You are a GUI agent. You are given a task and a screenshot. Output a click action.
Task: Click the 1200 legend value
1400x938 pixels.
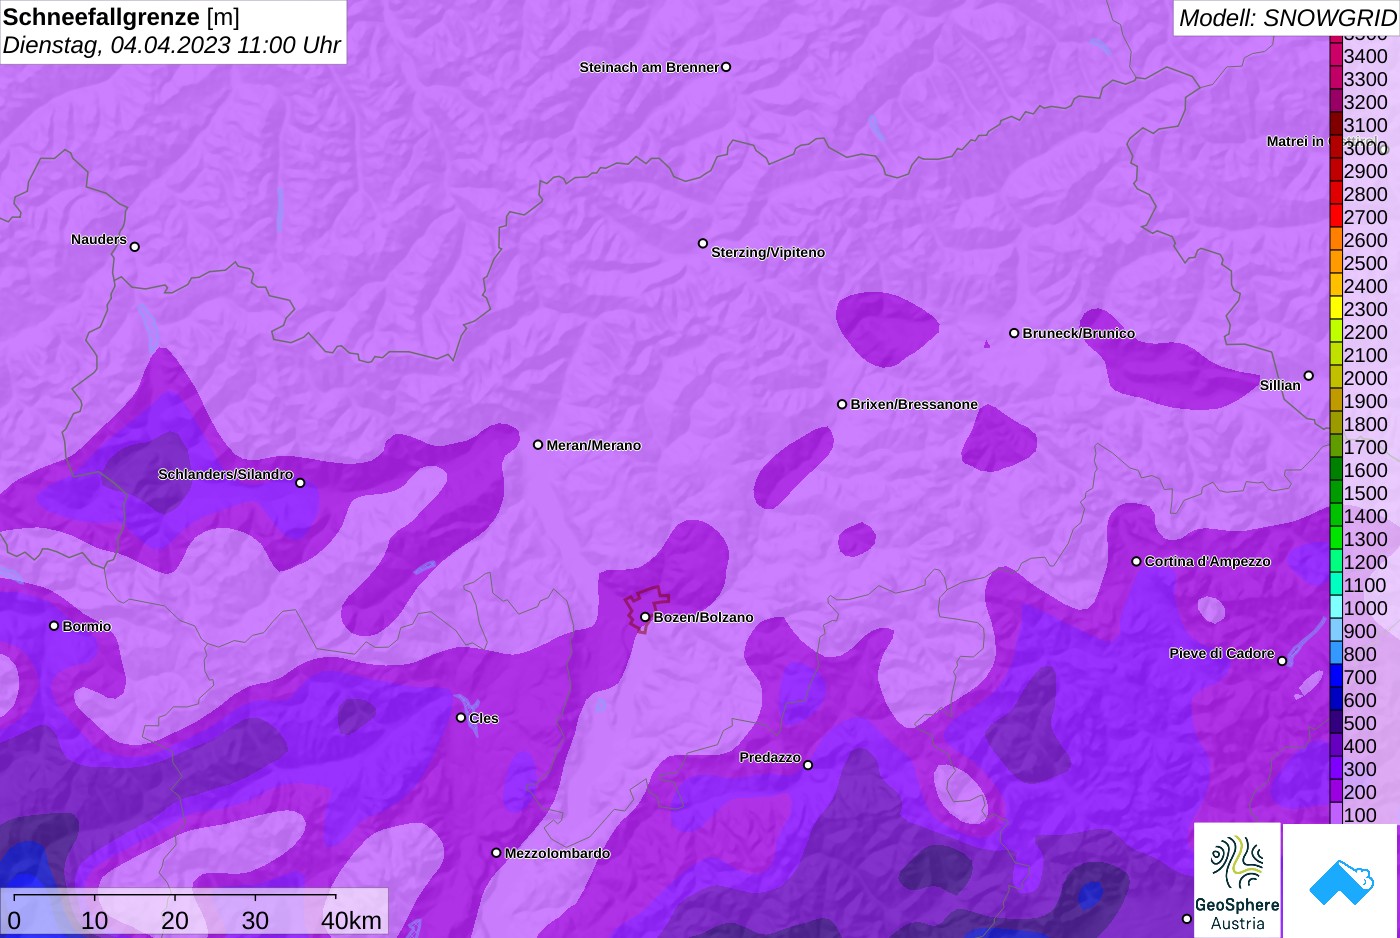(x=1365, y=562)
